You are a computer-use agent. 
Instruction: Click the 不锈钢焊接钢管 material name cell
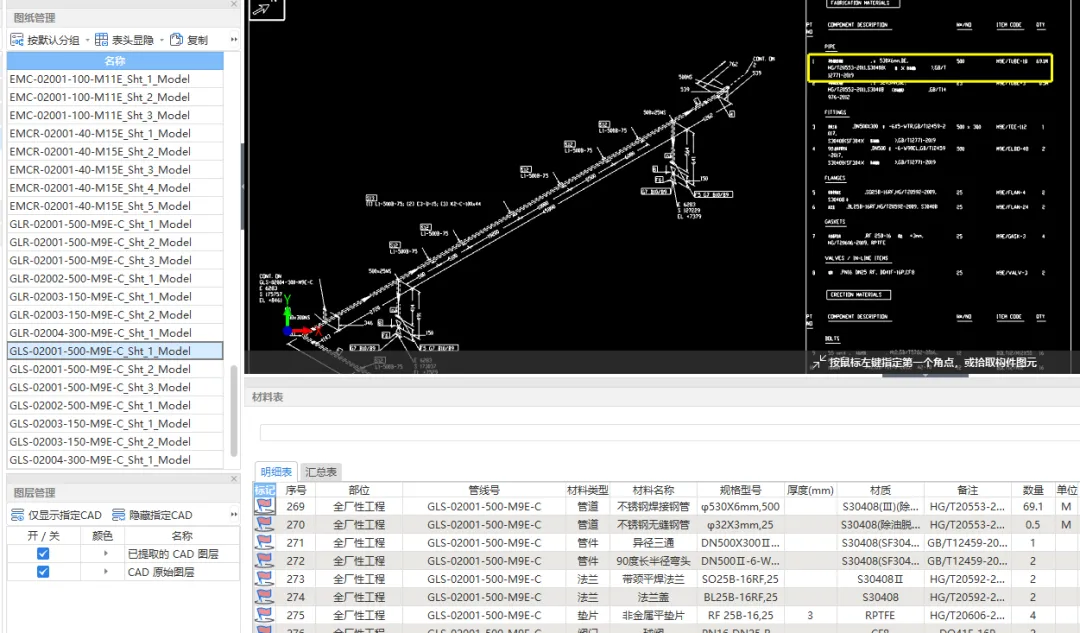pos(653,506)
